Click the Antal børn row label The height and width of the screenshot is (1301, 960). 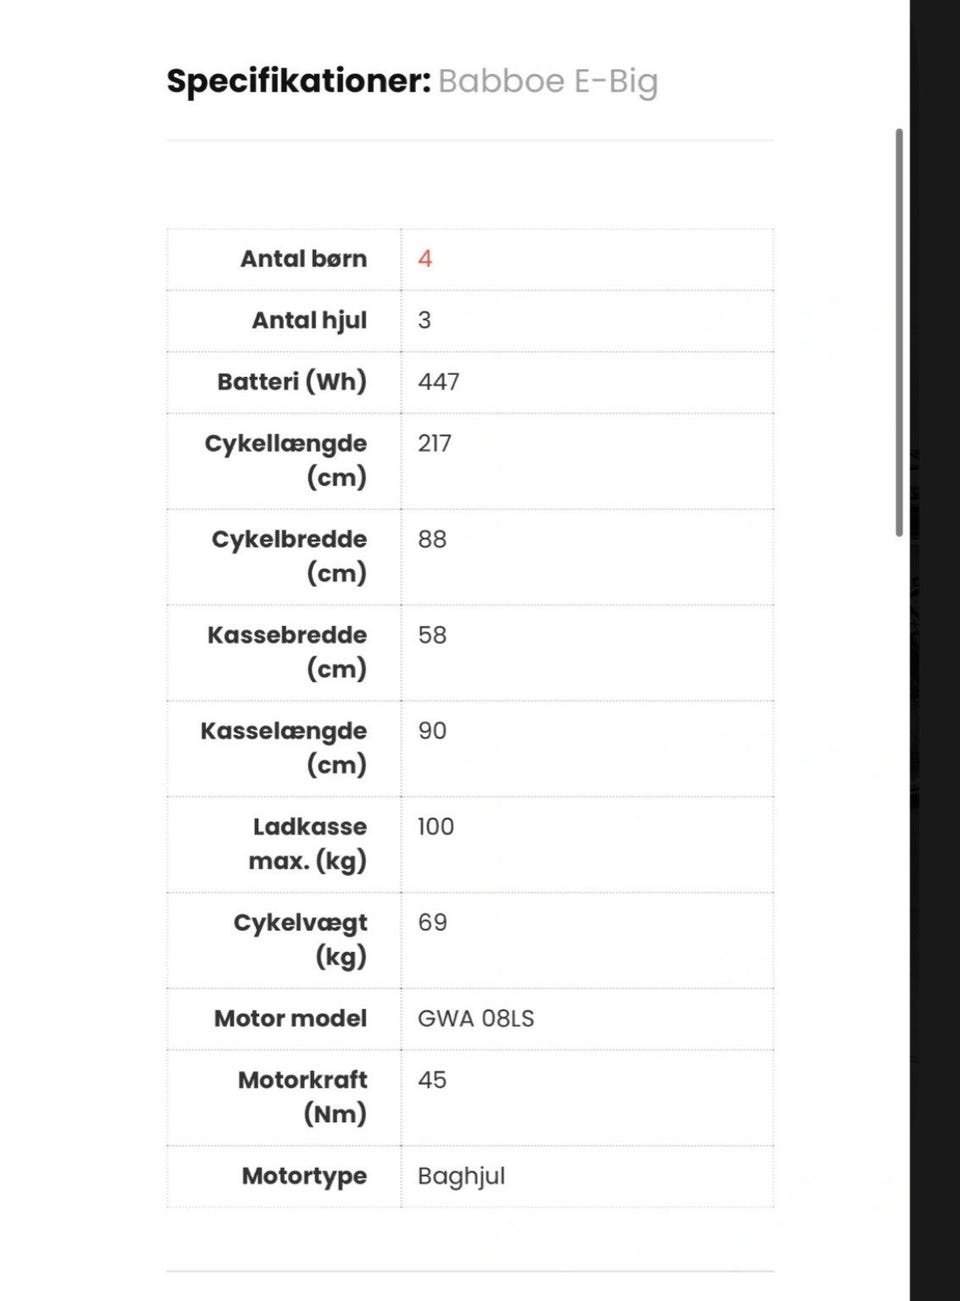pos(304,259)
